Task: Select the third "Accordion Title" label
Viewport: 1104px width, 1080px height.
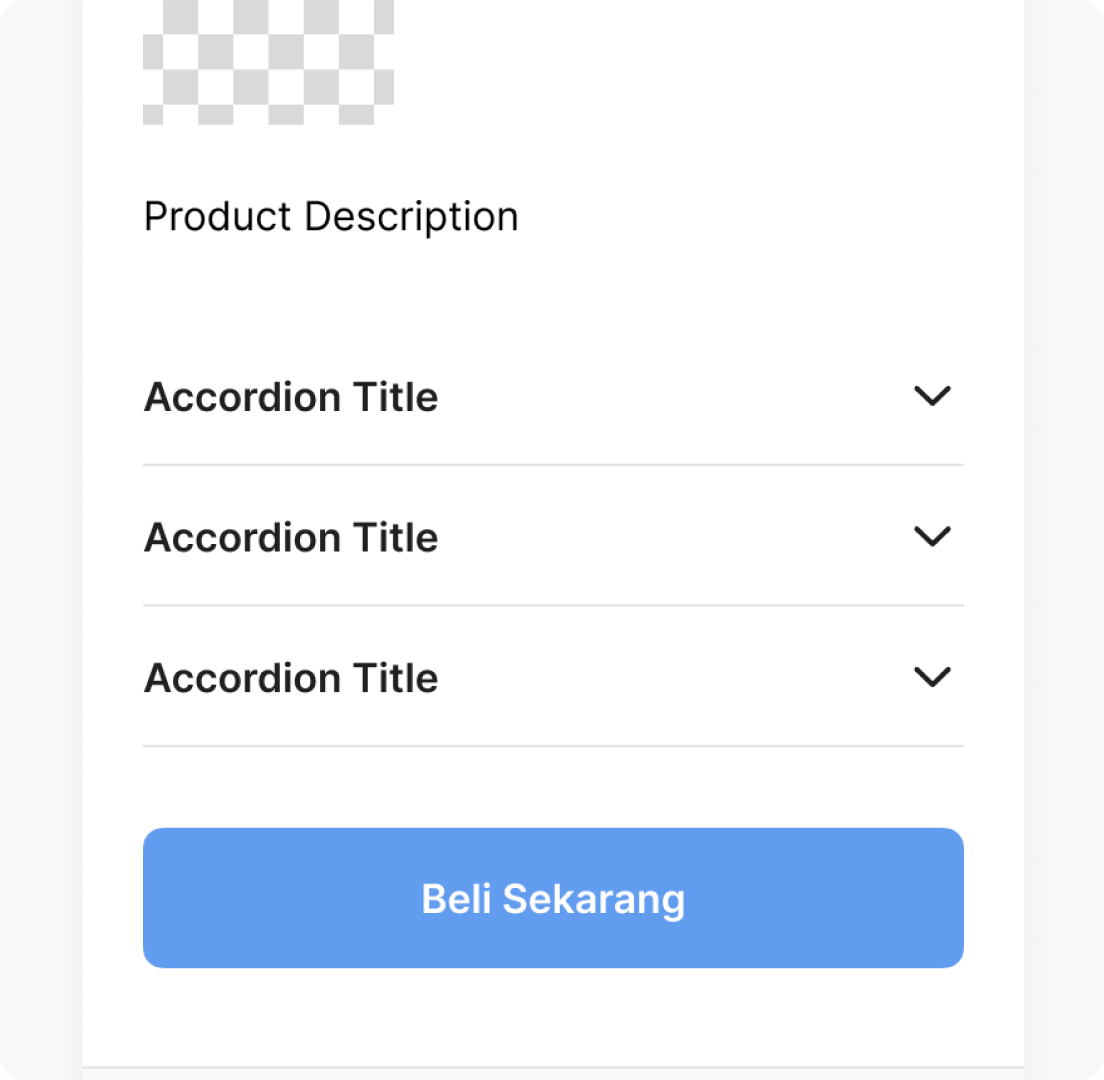Action: tap(291, 678)
